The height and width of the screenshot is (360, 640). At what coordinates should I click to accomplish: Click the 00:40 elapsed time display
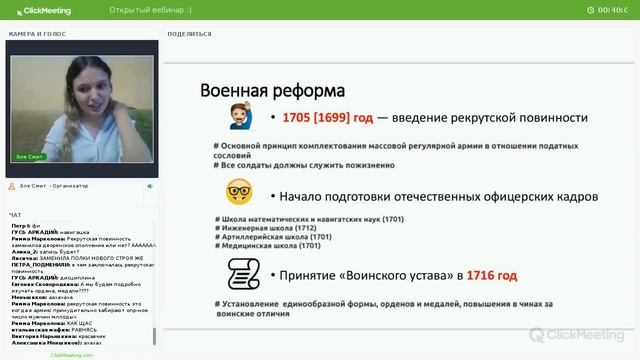(613, 10)
